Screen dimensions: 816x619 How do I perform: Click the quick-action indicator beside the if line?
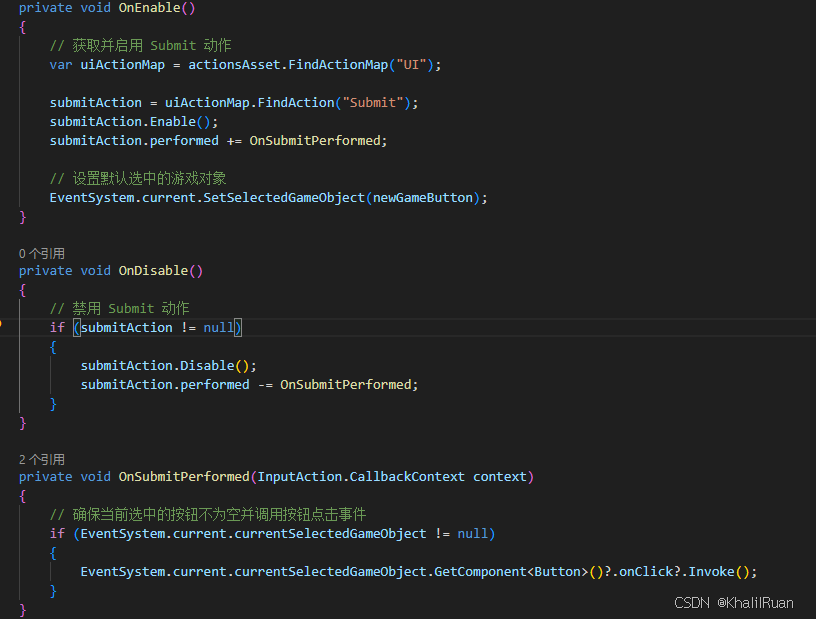coord(1,324)
